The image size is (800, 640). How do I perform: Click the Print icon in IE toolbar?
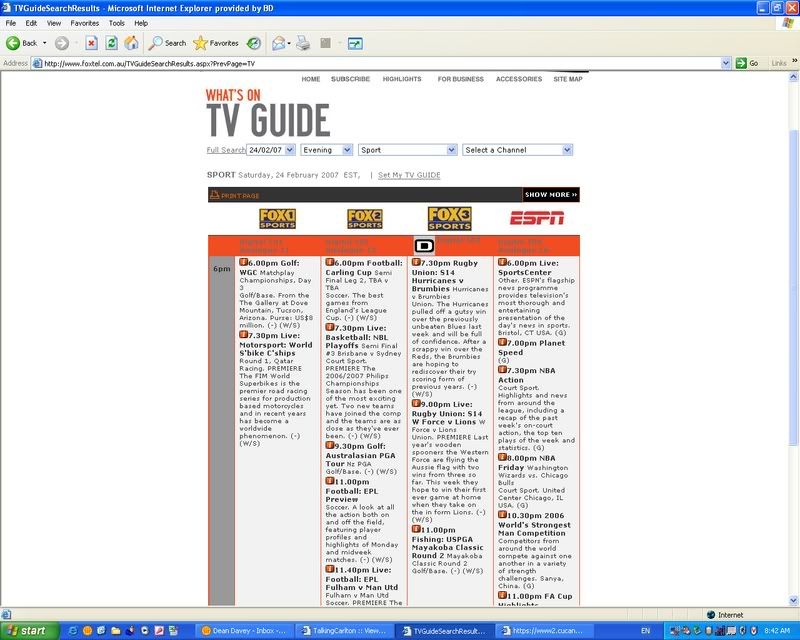pos(303,43)
